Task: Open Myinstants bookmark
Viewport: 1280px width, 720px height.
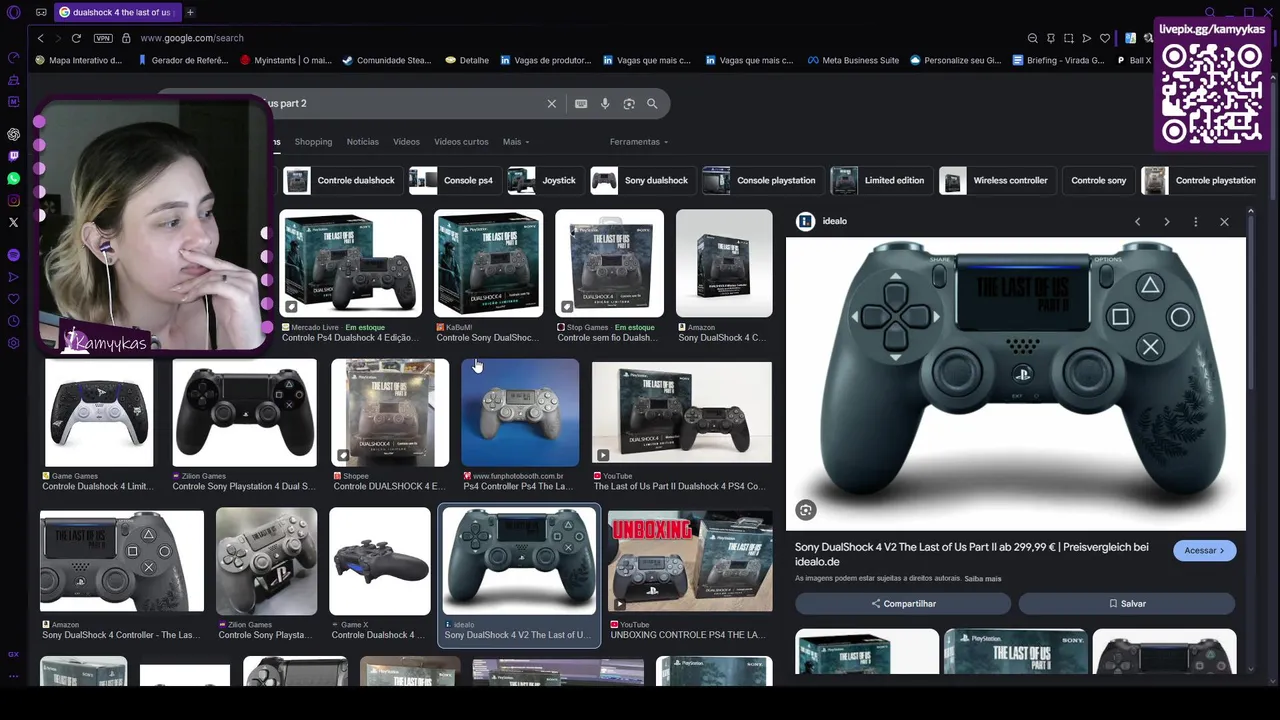Action: coord(285,60)
